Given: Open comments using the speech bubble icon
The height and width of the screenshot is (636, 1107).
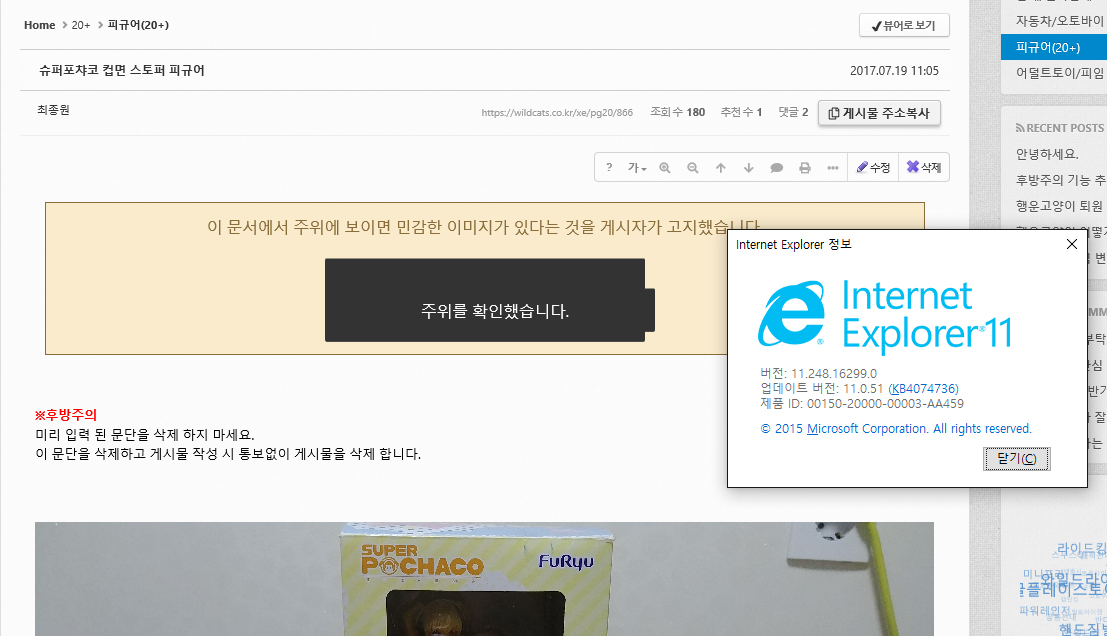Looking at the screenshot, I should point(777,167).
